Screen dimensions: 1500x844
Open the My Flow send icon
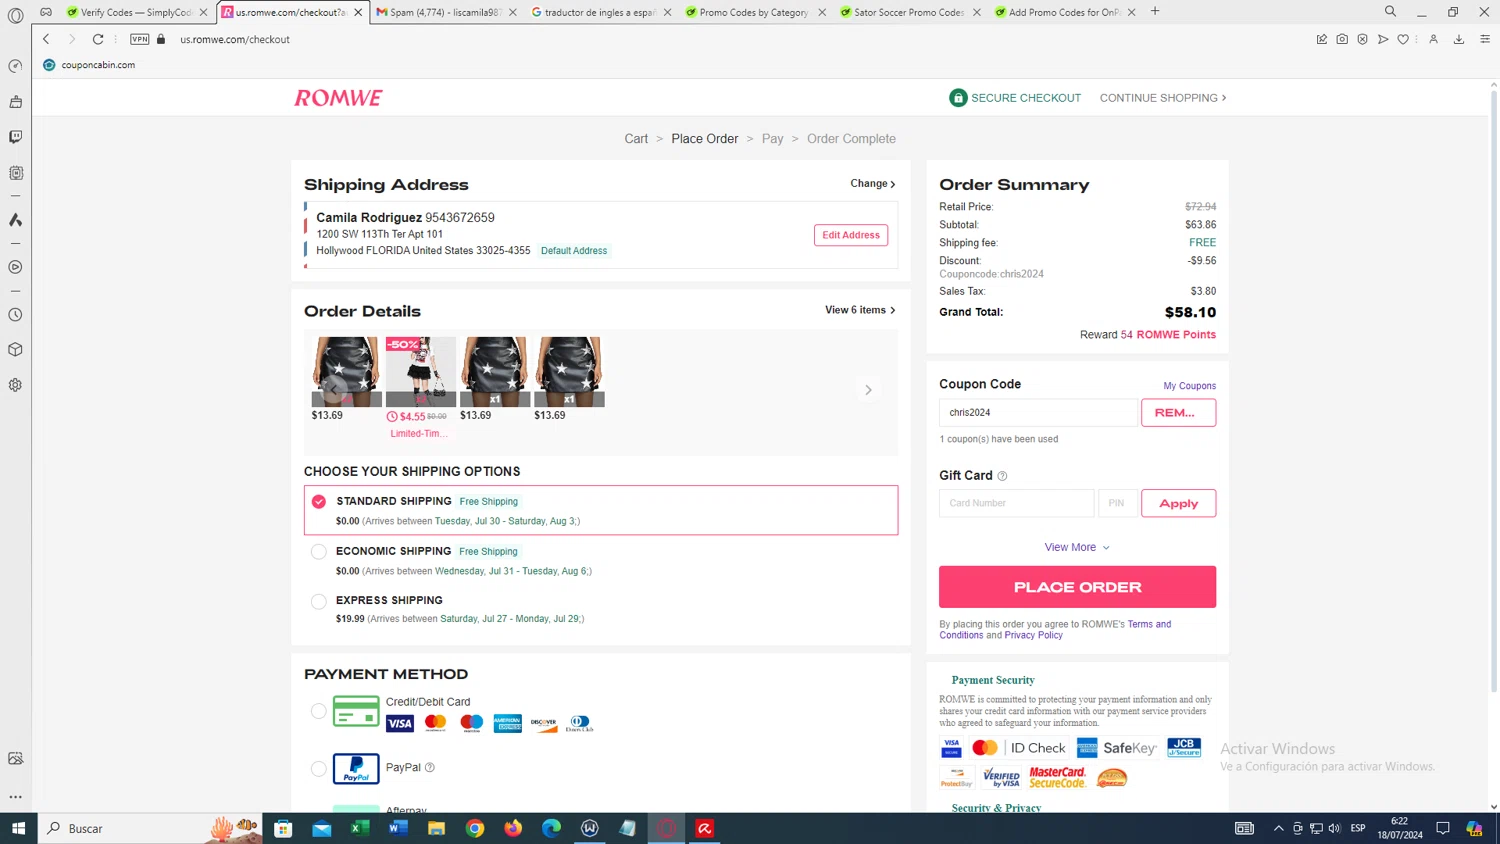click(1383, 39)
